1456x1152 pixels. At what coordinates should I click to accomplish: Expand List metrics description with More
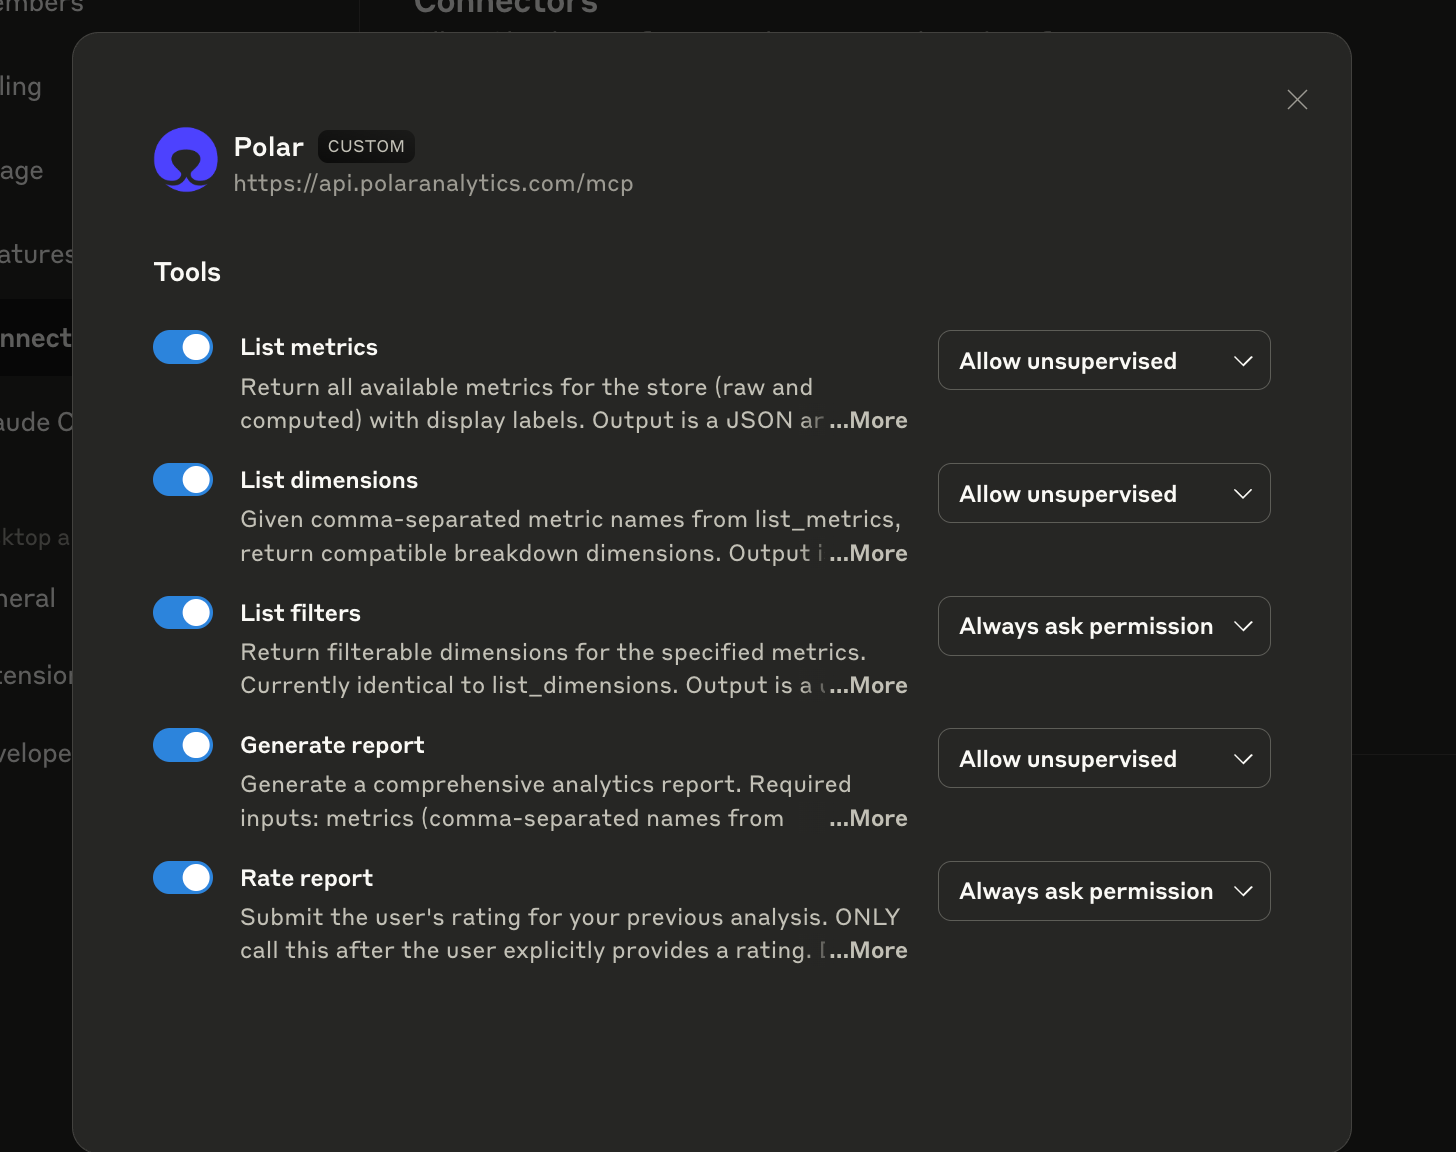pyautogui.click(x=868, y=420)
